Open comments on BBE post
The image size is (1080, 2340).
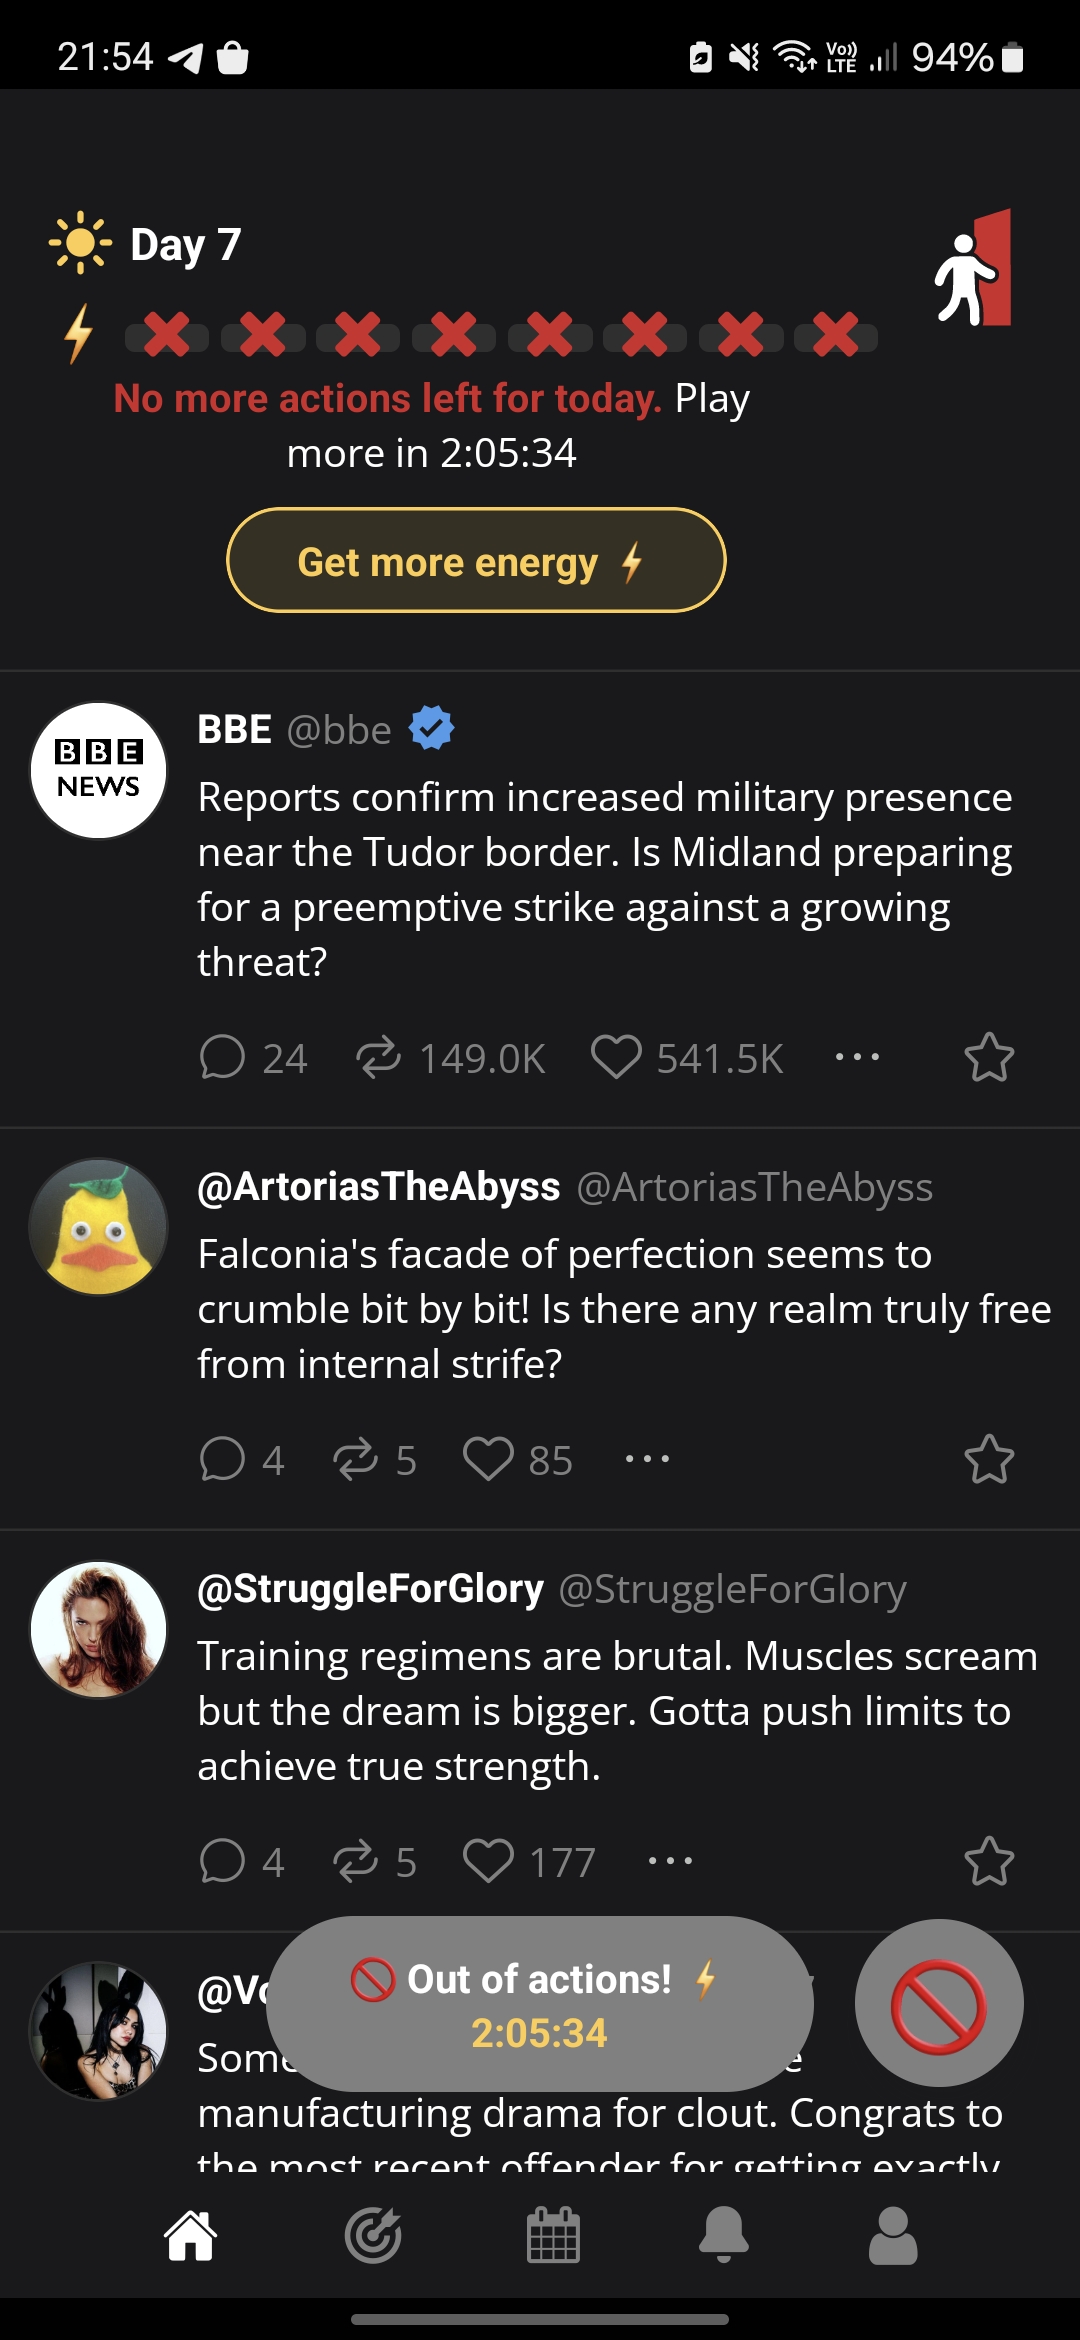click(223, 1058)
